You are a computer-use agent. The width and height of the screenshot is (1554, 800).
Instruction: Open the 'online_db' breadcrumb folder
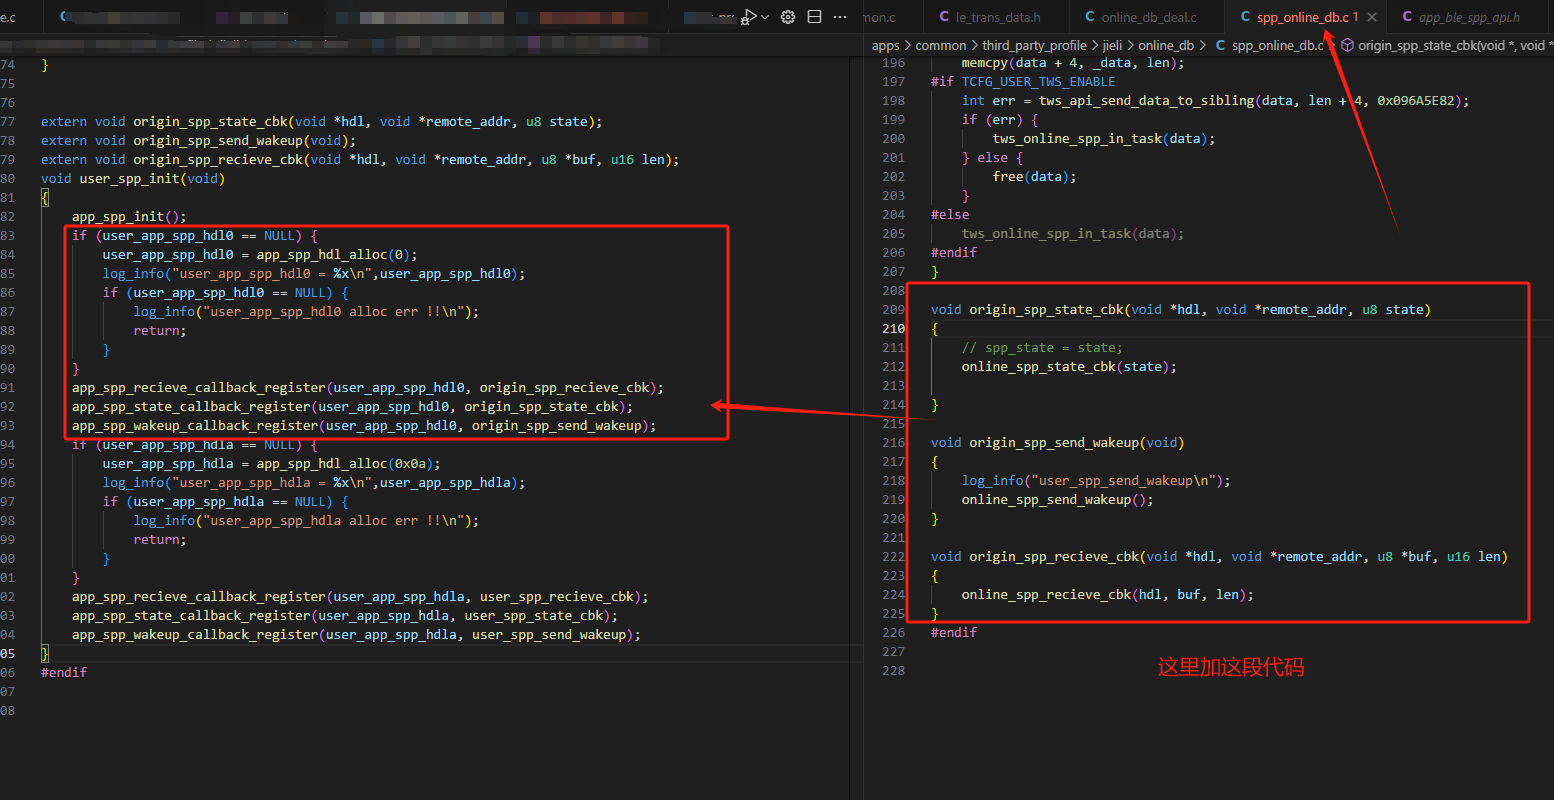pos(1166,45)
